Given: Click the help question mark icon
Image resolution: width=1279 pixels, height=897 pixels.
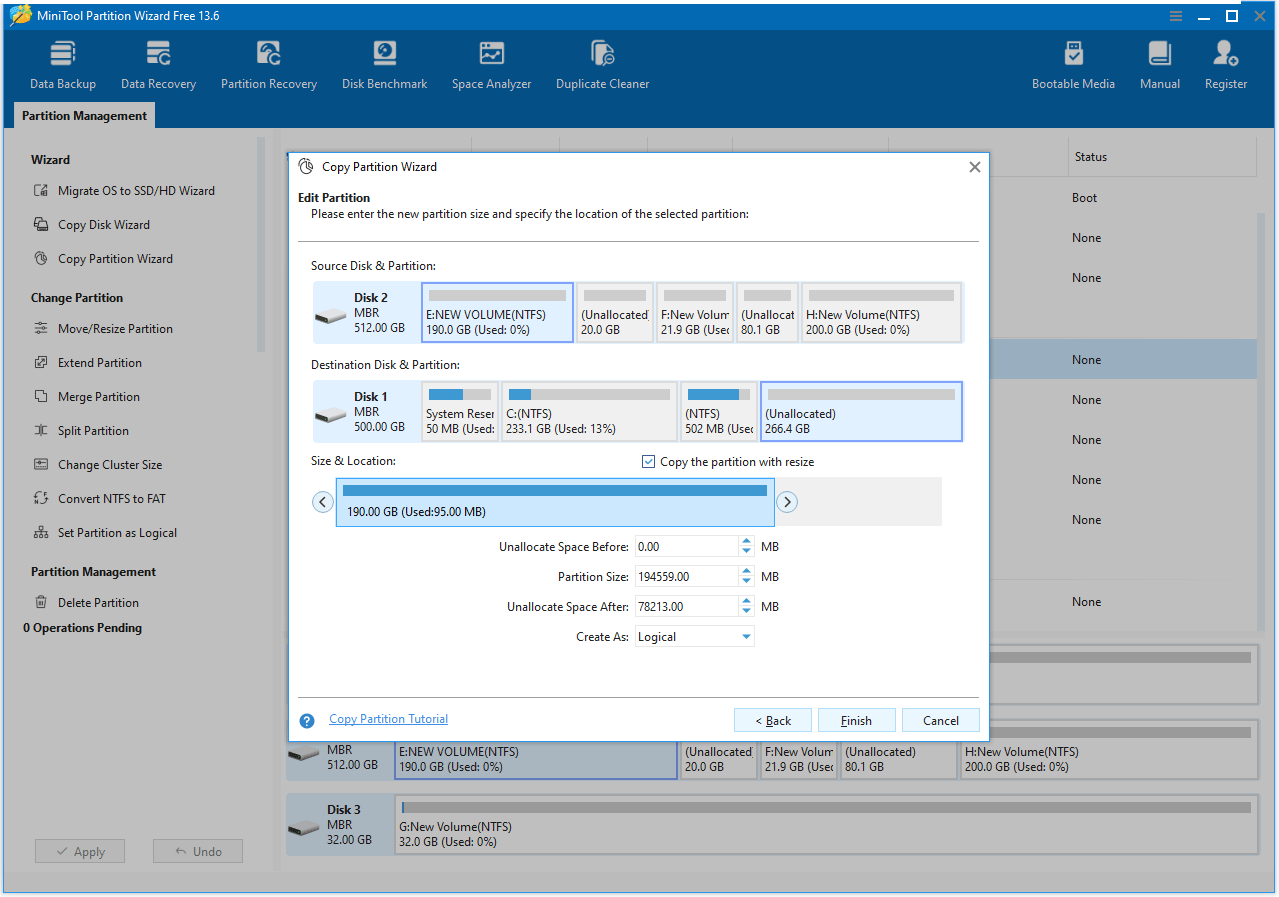Looking at the screenshot, I should tap(308, 720).
